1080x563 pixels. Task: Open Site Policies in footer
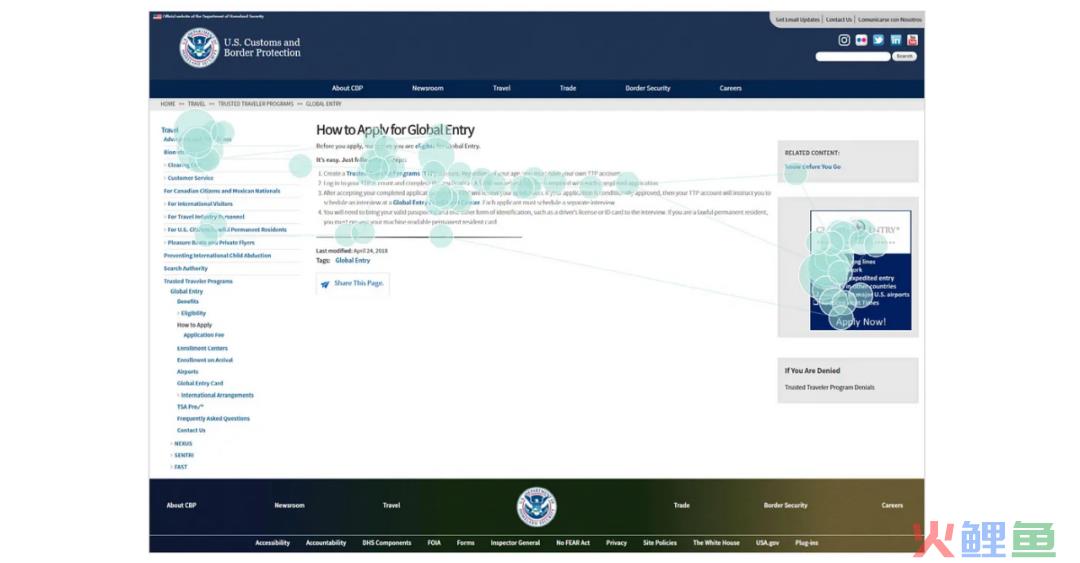660,543
